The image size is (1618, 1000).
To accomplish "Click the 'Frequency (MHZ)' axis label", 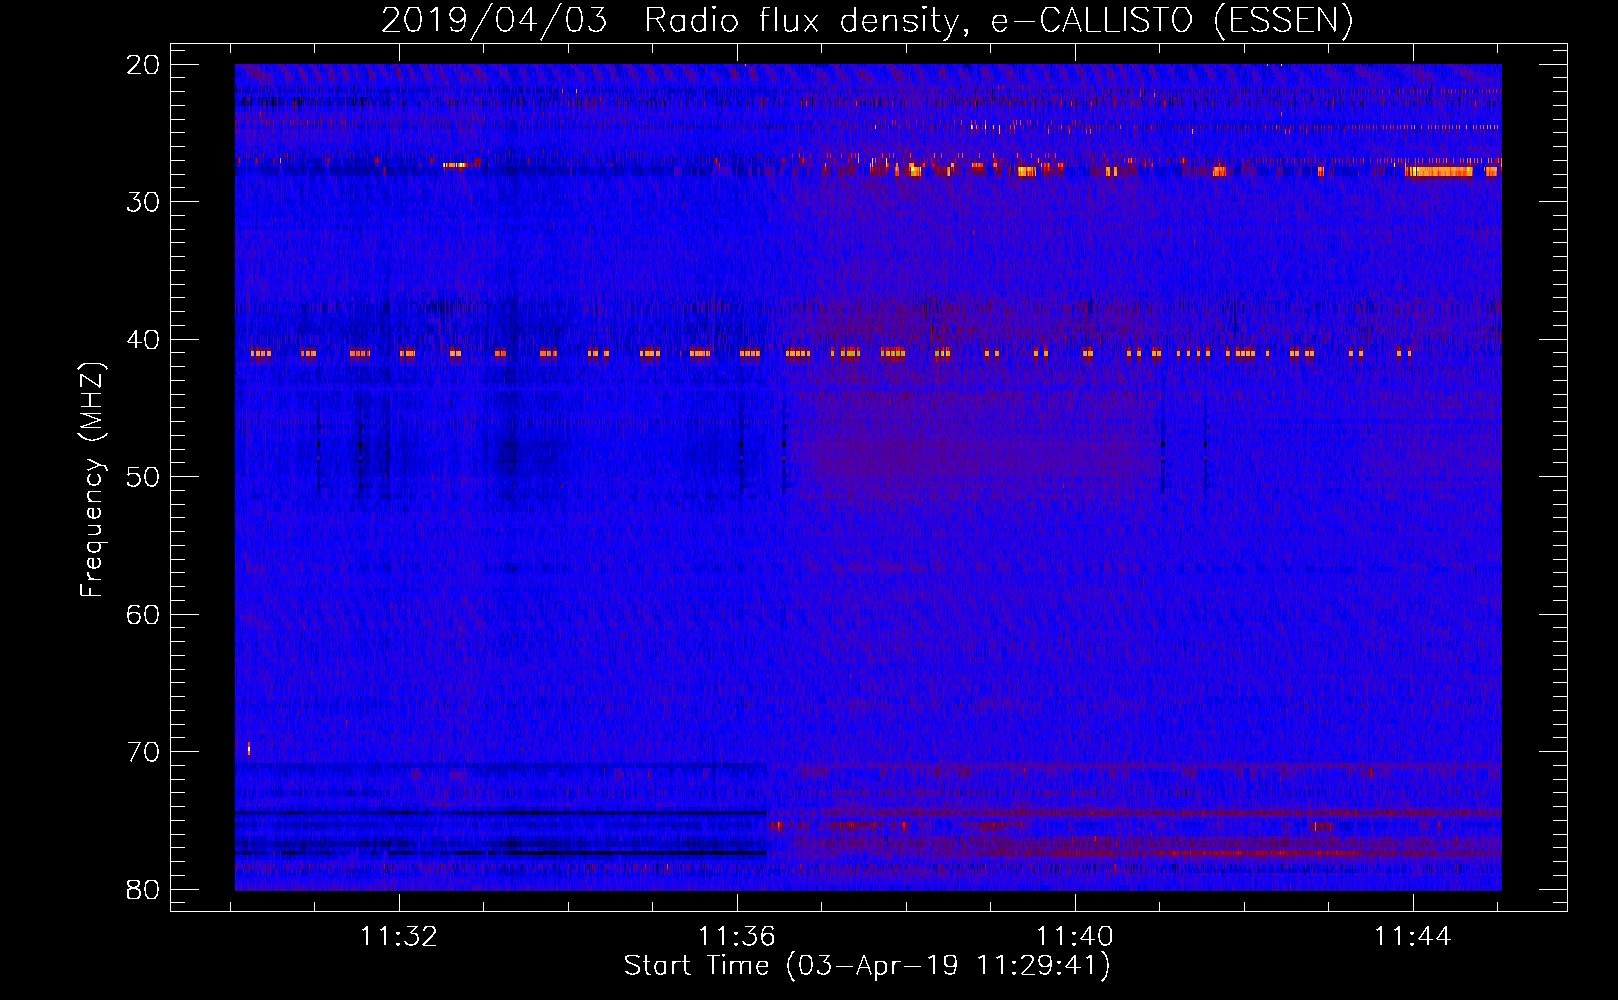I will [x=91, y=480].
